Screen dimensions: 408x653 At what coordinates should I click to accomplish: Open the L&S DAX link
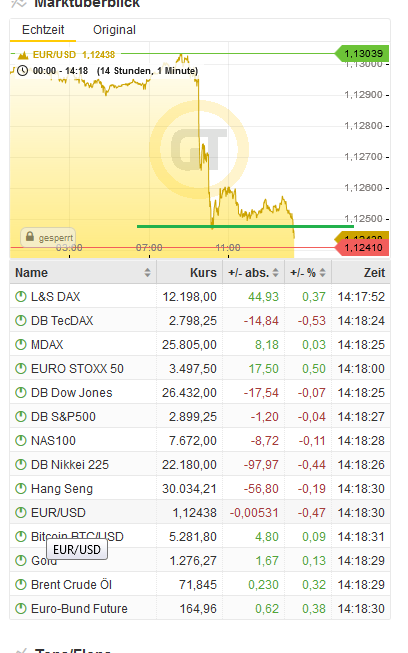click(x=55, y=297)
